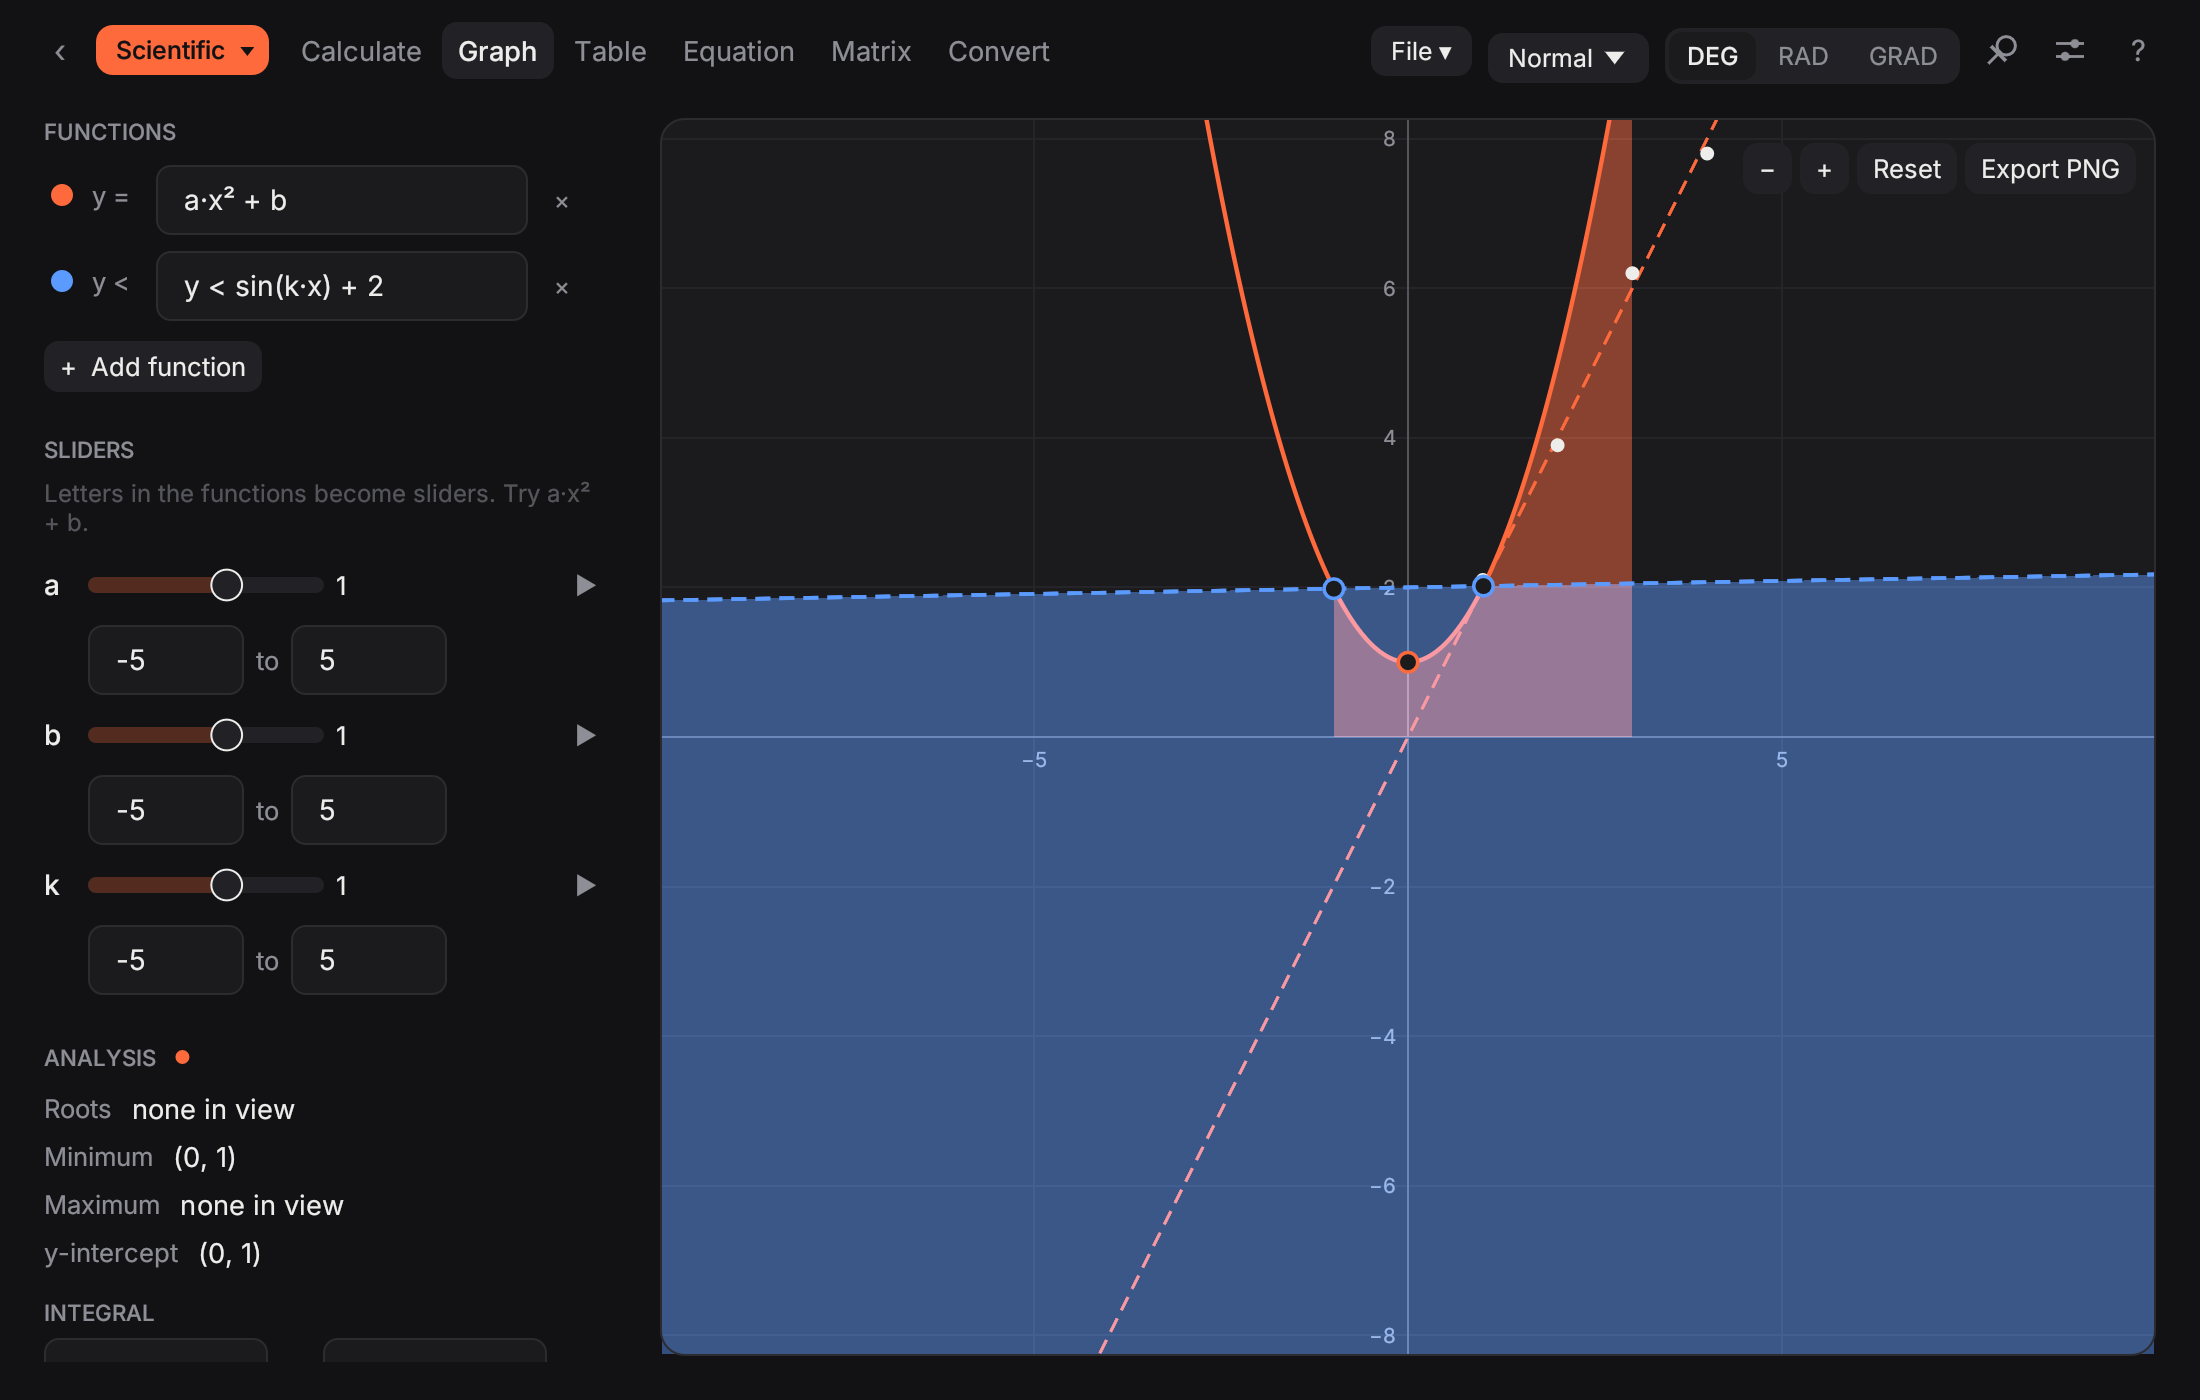Open the pin/search icon in header
Screen dimensions: 2200x1400
pyautogui.click(x=2001, y=50)
